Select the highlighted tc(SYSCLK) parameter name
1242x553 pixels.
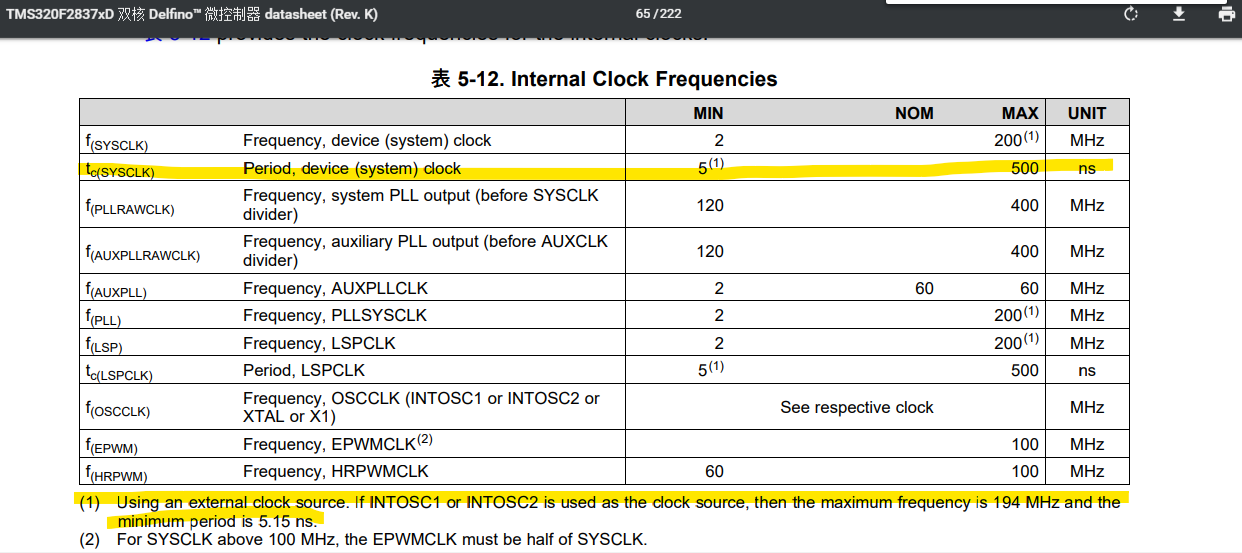click(x=120, y=170)
